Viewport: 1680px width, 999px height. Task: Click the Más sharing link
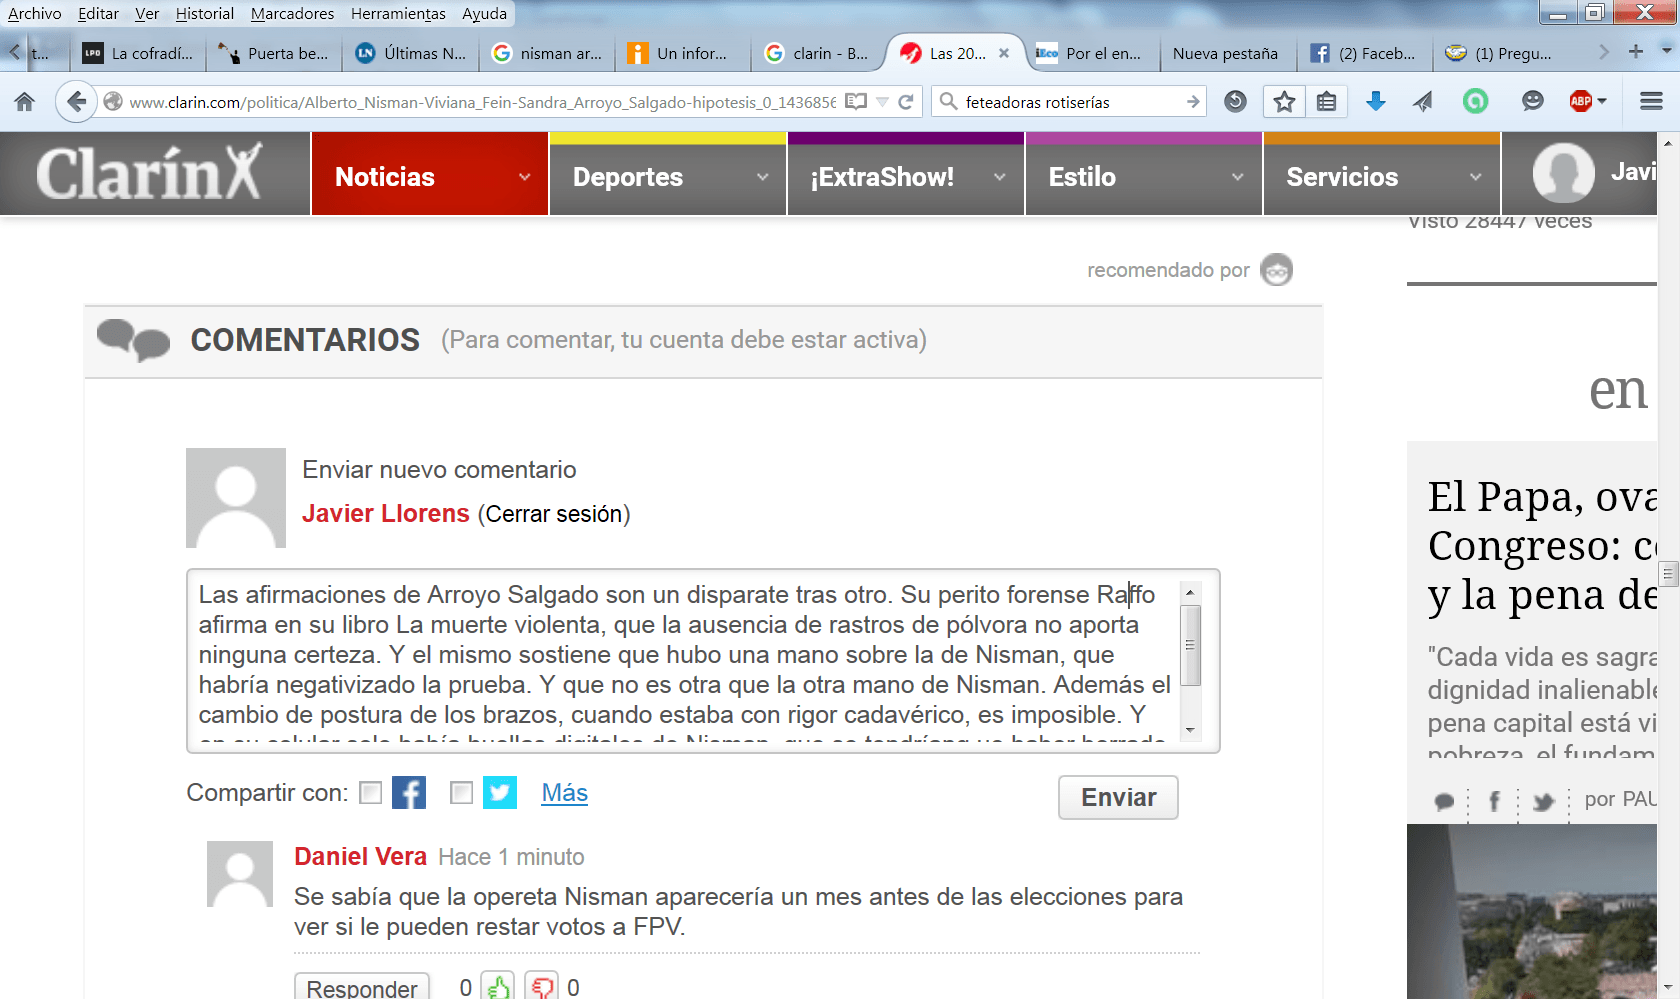(564, 793)
